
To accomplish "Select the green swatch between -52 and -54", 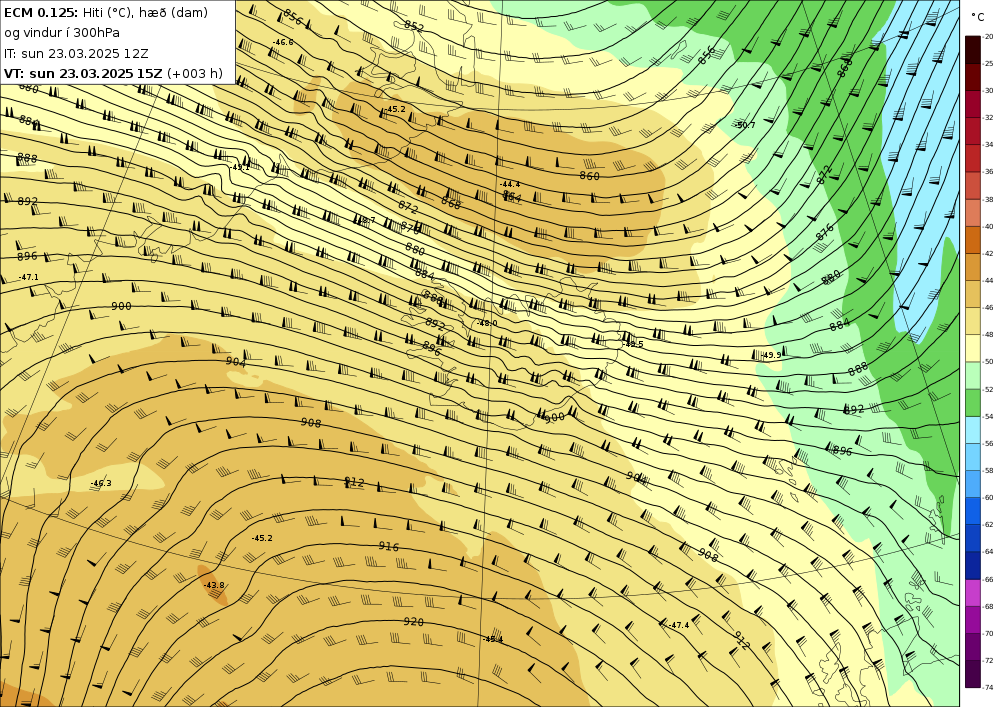I will point(973,403).
